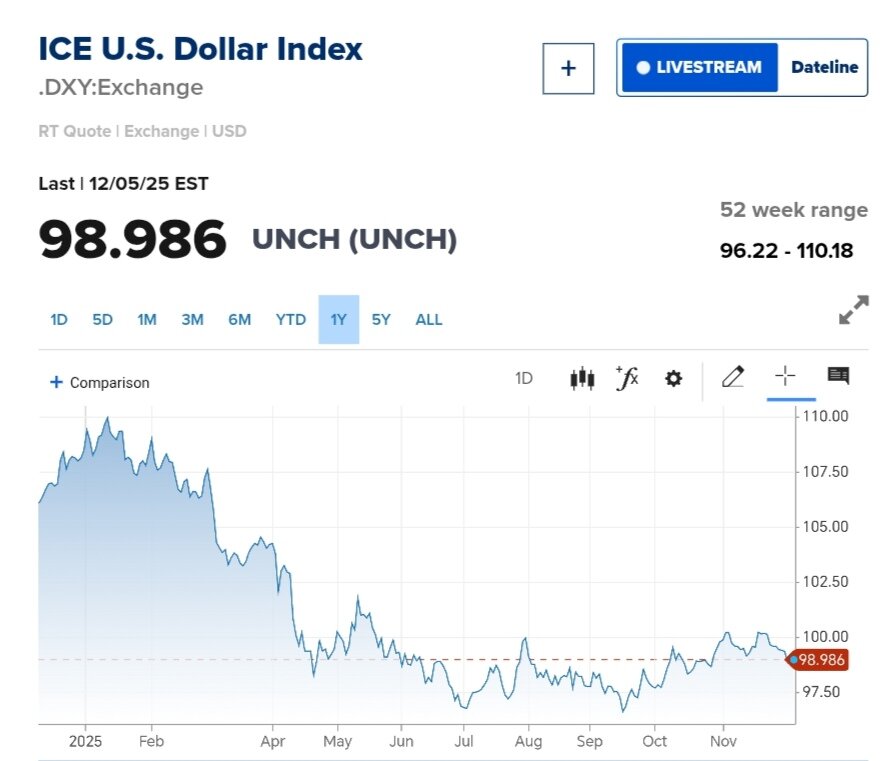Select the 1D time range

[x=59, y=320]
